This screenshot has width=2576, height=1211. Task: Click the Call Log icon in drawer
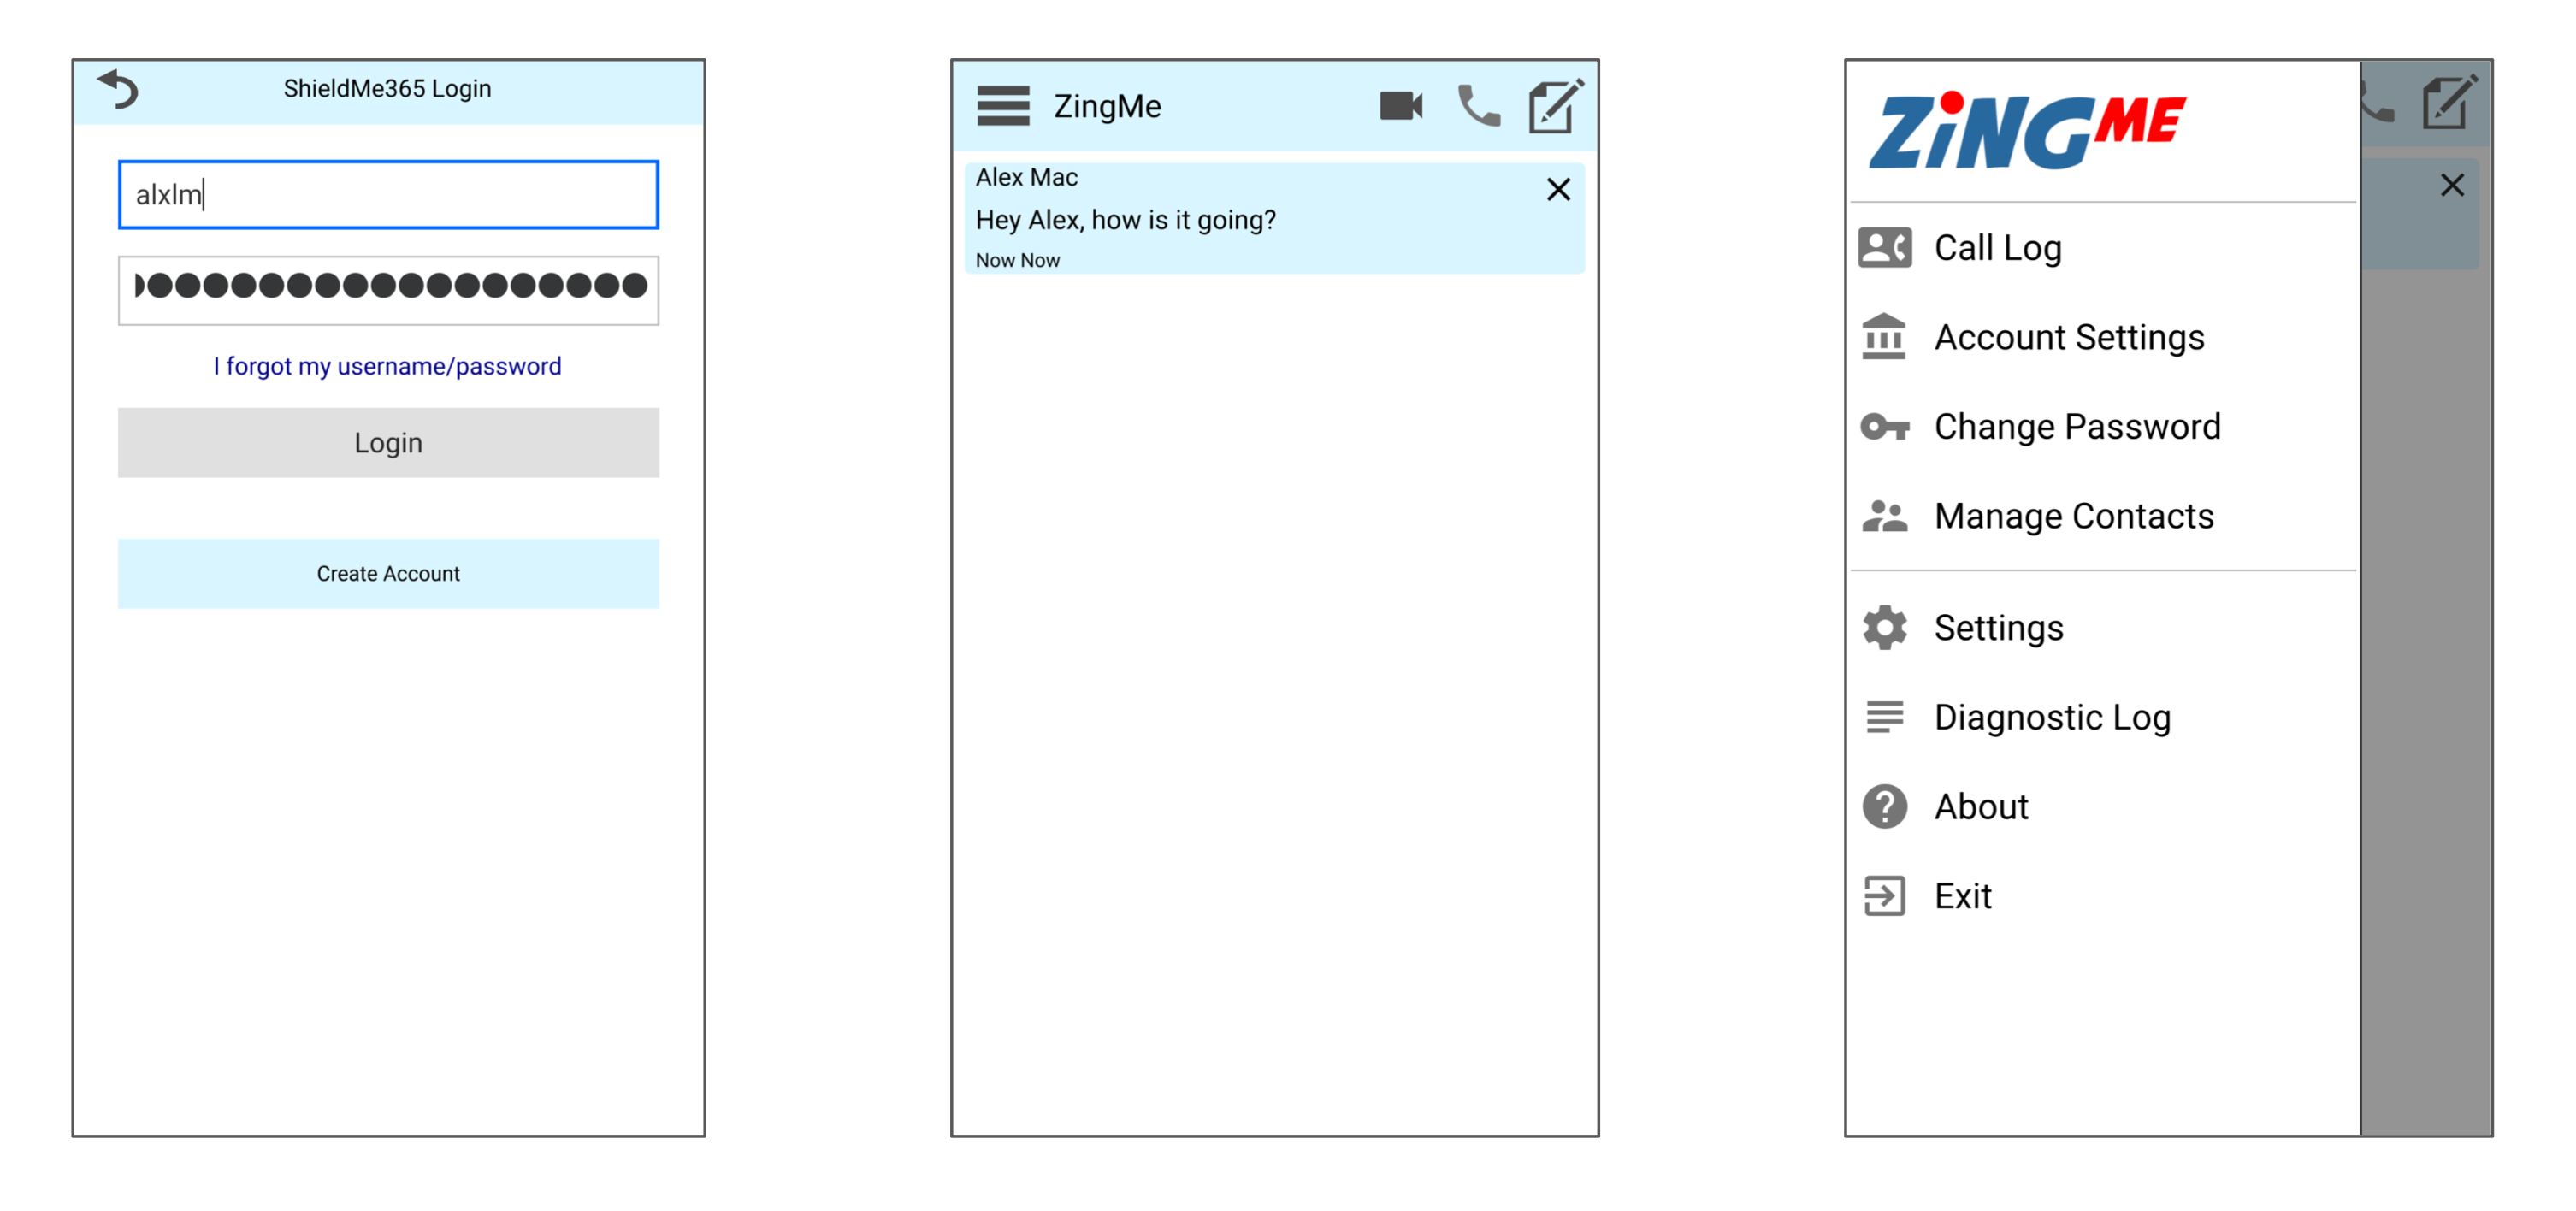pyautogui.click(x=1884, y=248)
